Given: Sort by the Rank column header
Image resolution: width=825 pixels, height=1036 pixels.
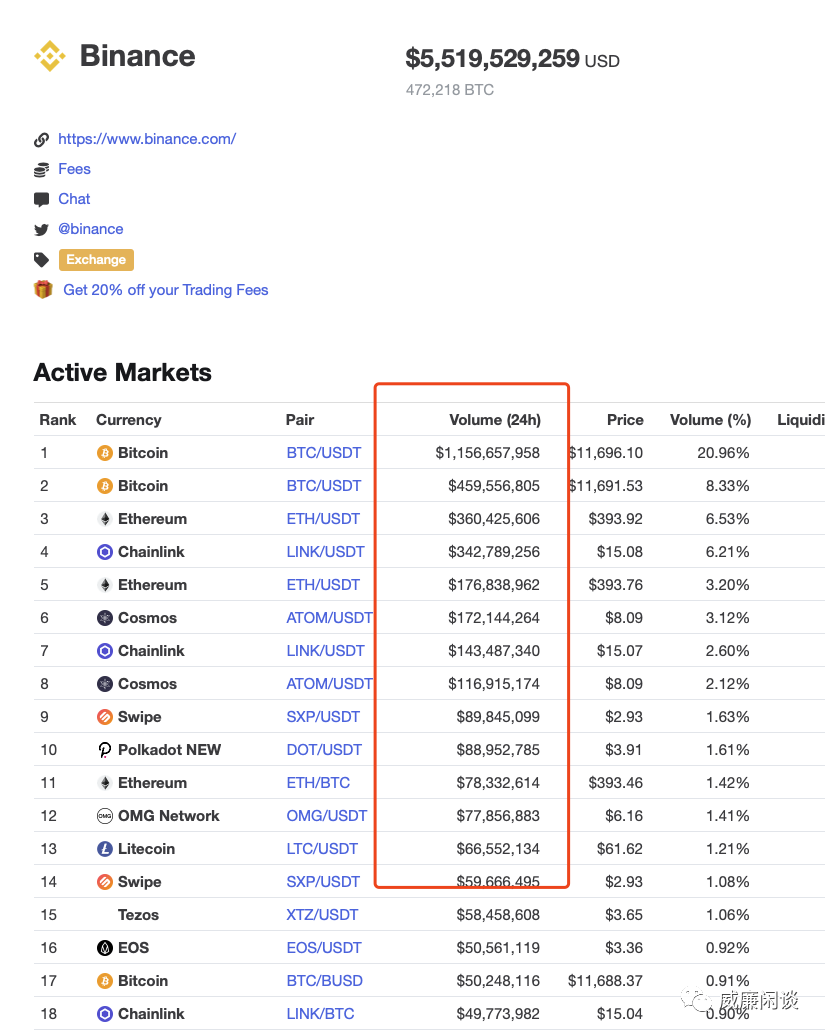Looking at the screenshot, I should click(58, 420).
